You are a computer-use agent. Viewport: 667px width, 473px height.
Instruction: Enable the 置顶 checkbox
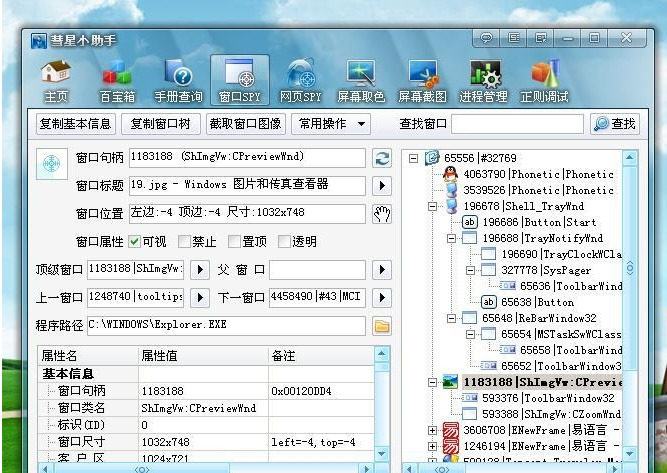(x=234, y=242)
